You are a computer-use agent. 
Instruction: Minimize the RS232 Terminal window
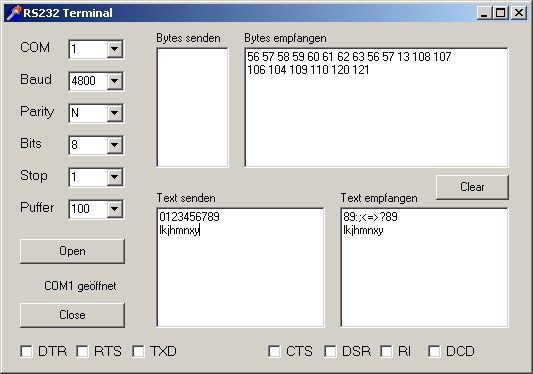484,13
